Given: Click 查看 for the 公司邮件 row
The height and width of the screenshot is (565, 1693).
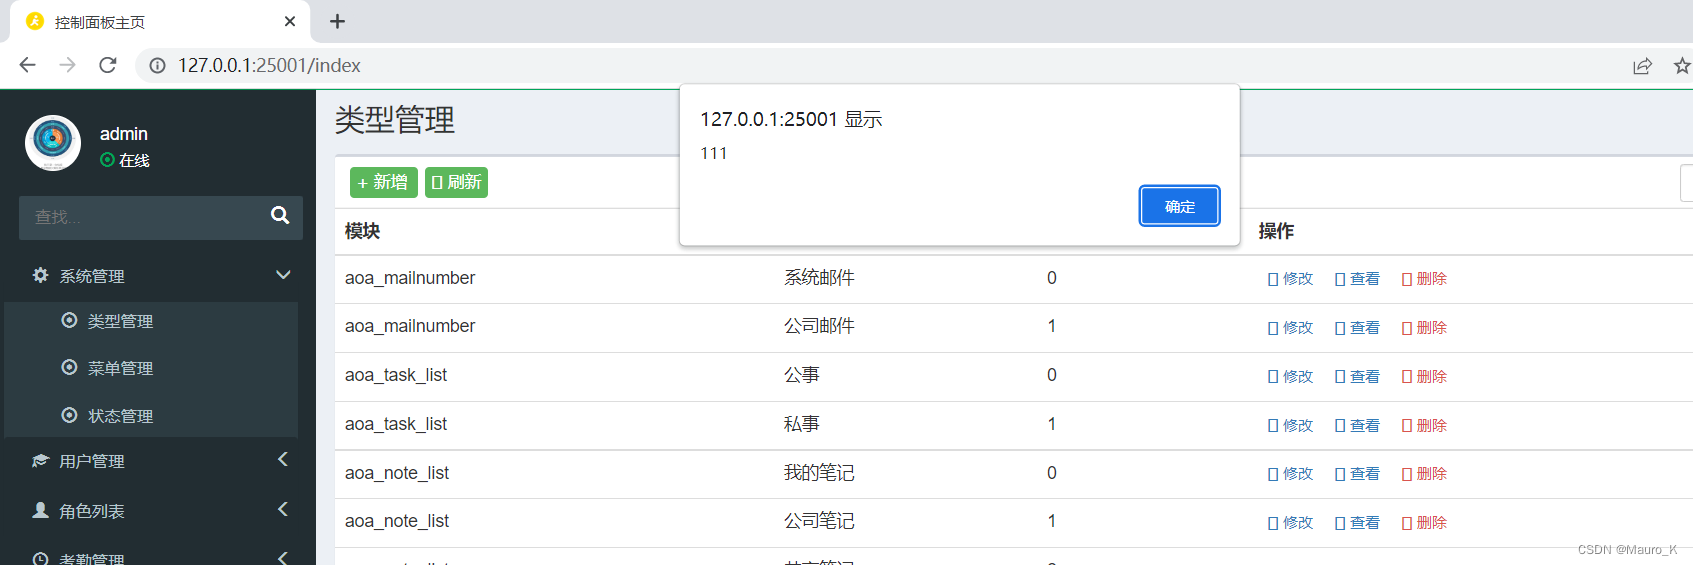Looking at the screenshot, I should tap(1357, 328).
